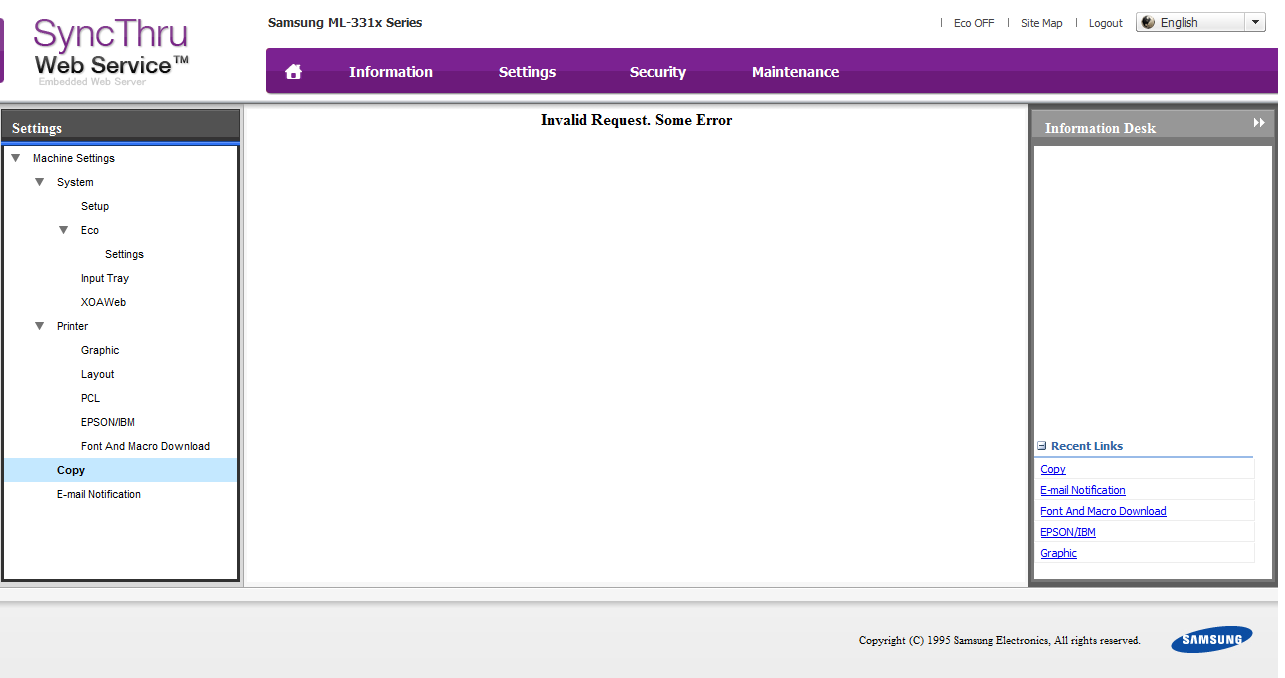The image size is (1285, 678).
Task: Select E-mail Notification in settings tree
Action: point(99,494)
